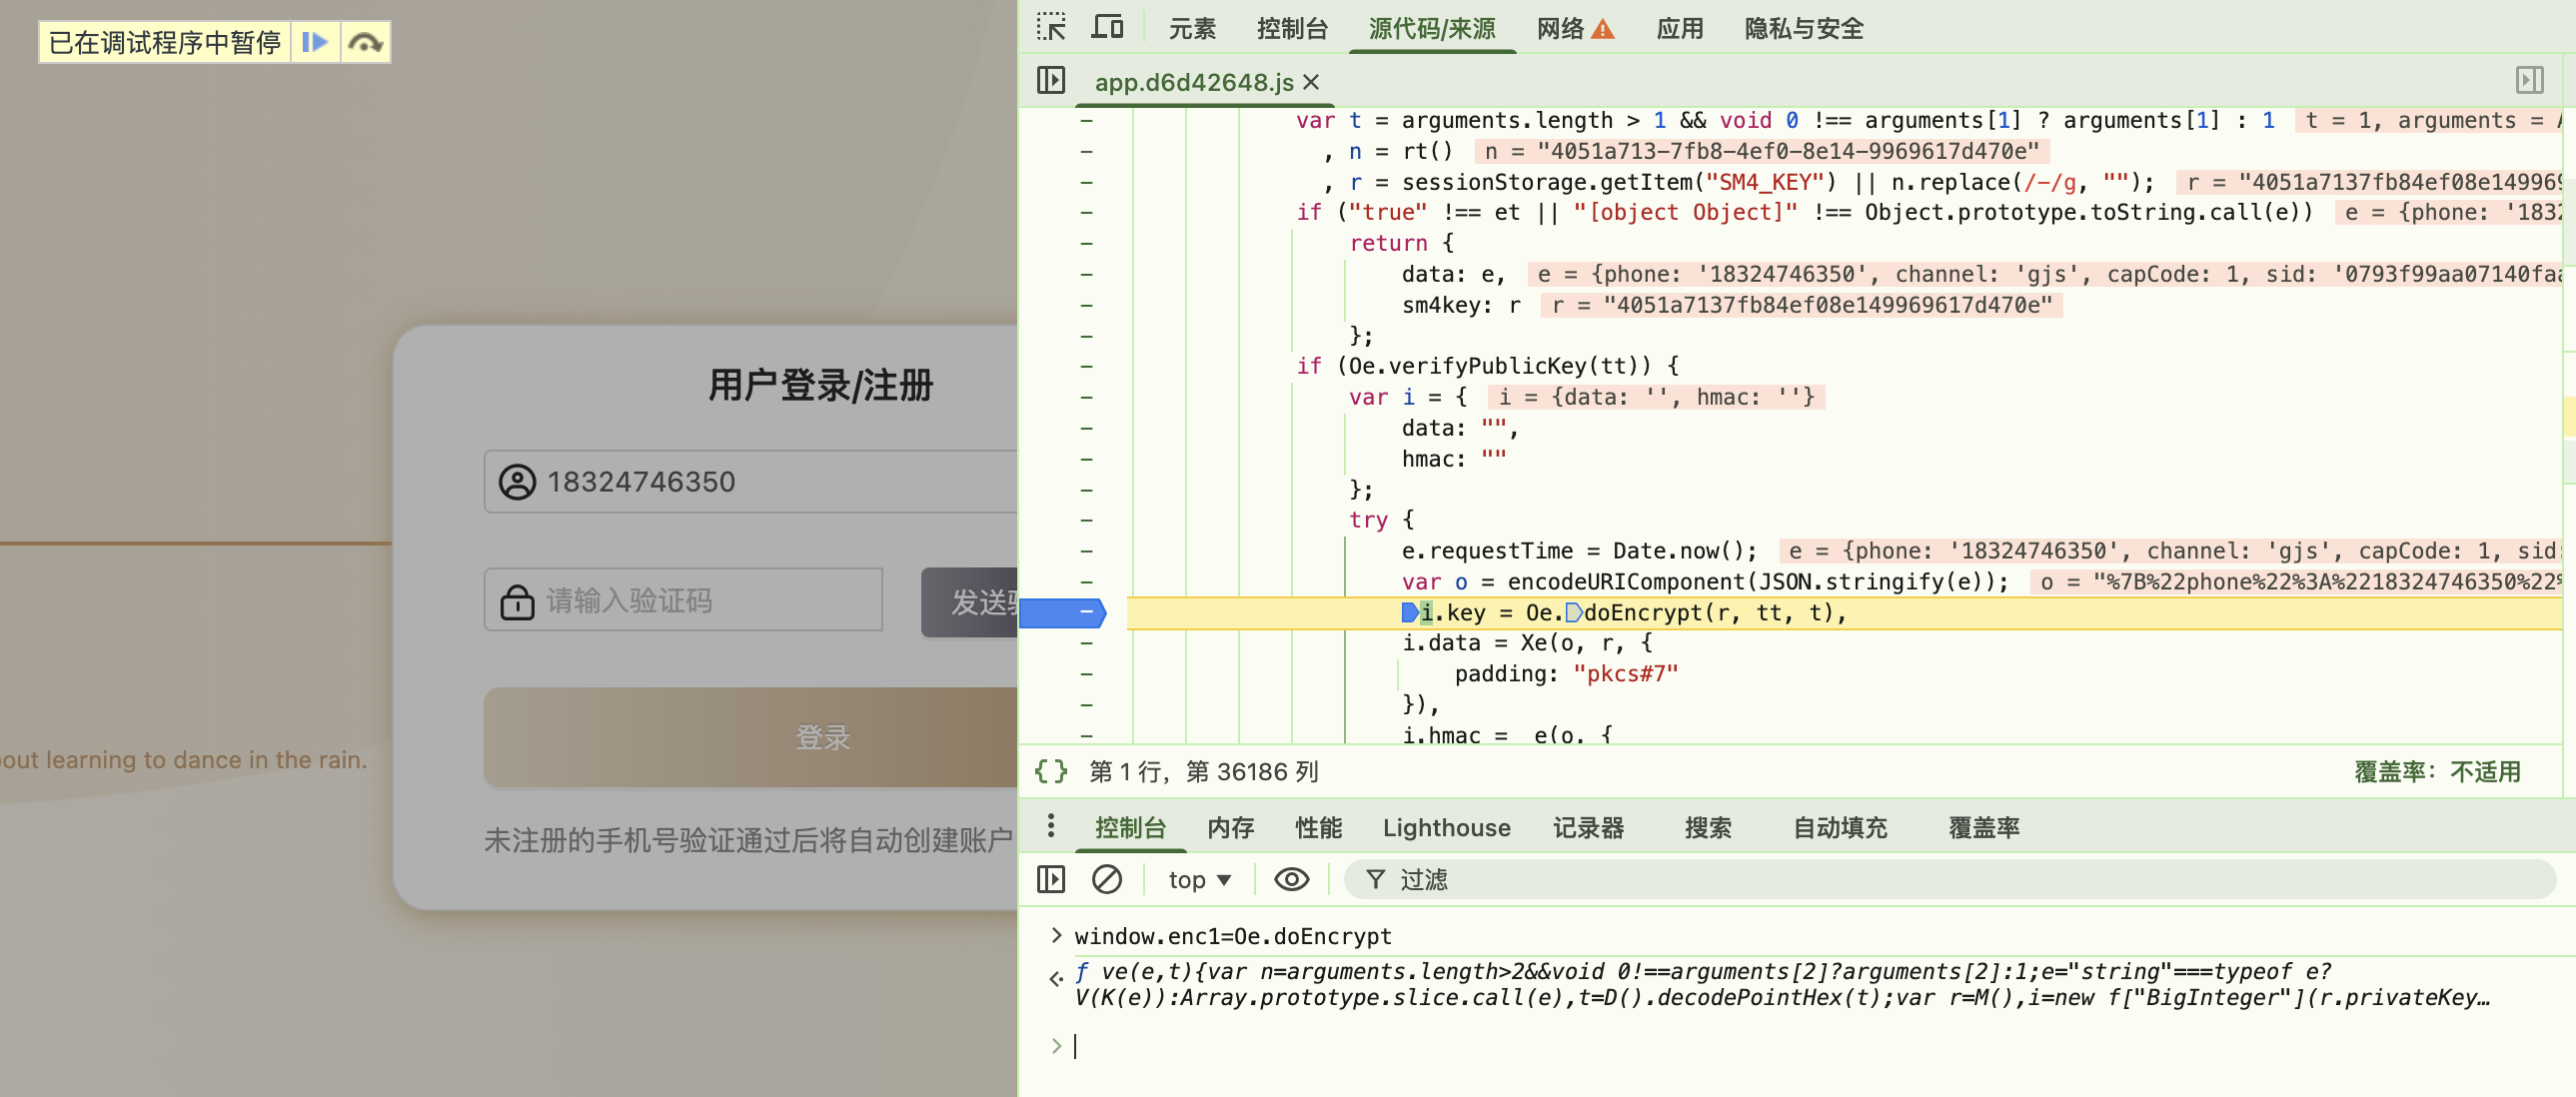Close the app.d6d42648.js file tab
The height and width of the screenshot is (1097, 2576).
pyautogui.click(x=1311, y=82)
